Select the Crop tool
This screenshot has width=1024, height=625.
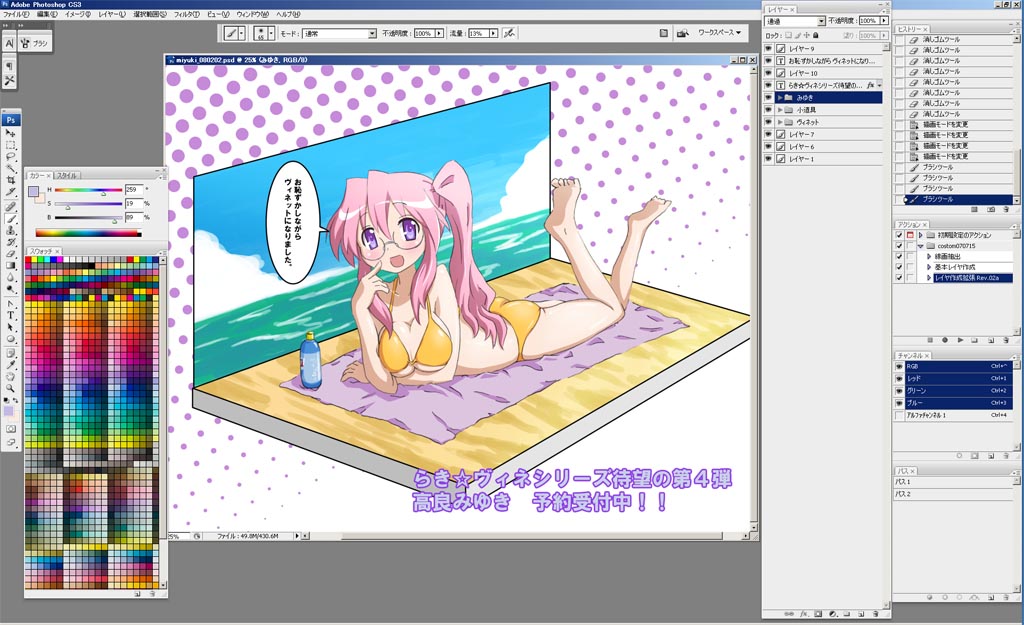click(10, 180)
